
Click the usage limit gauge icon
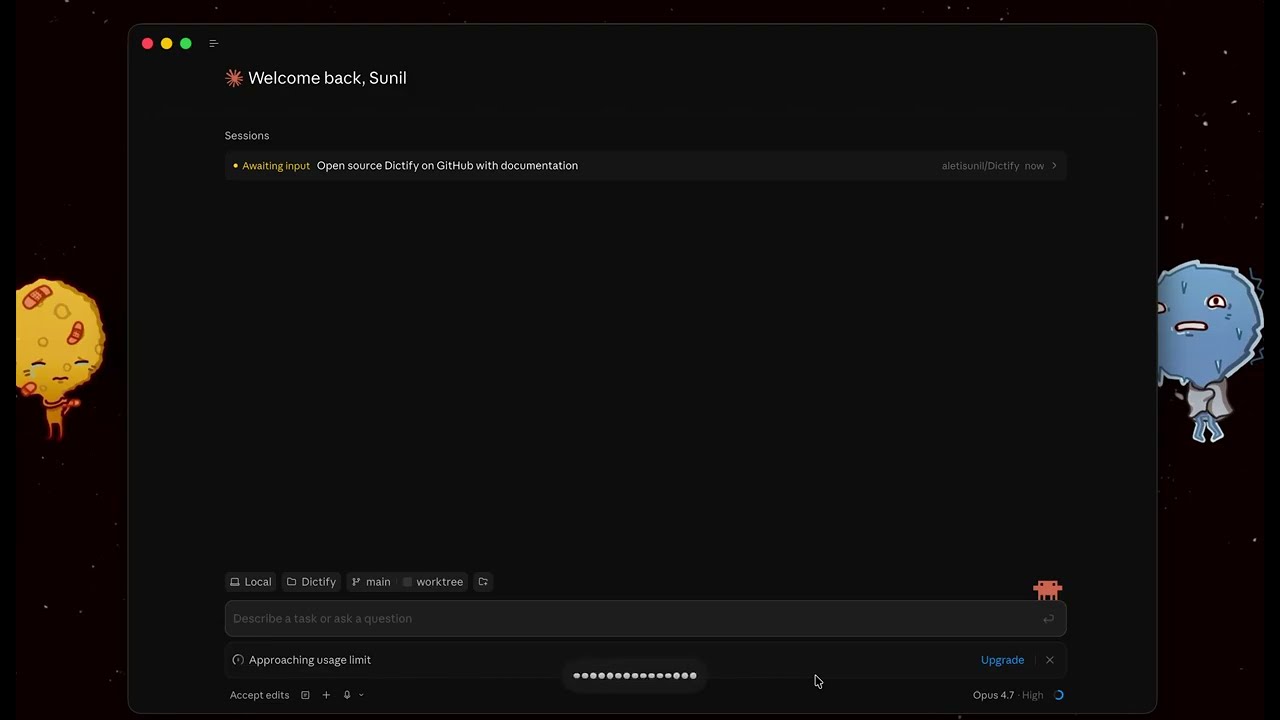238,660
